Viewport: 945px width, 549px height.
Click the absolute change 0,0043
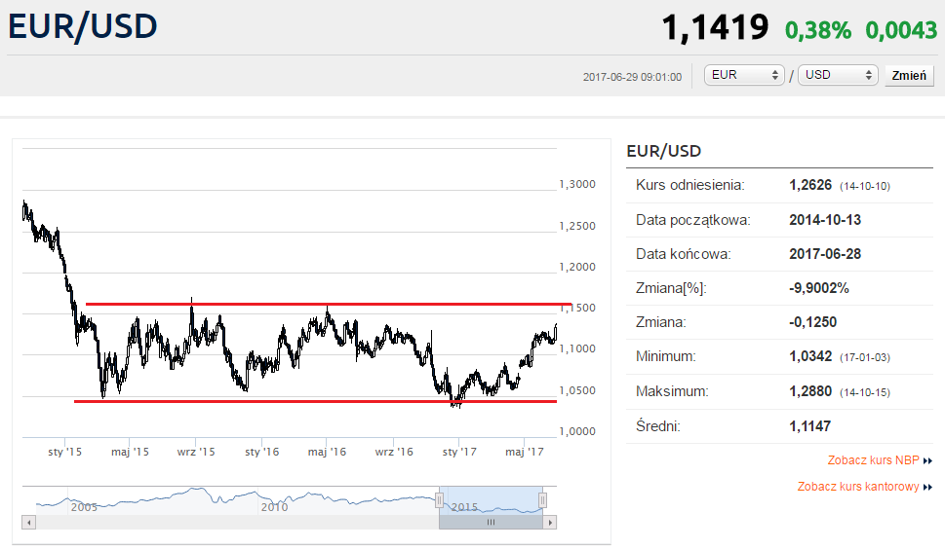[x=901, y=30]
